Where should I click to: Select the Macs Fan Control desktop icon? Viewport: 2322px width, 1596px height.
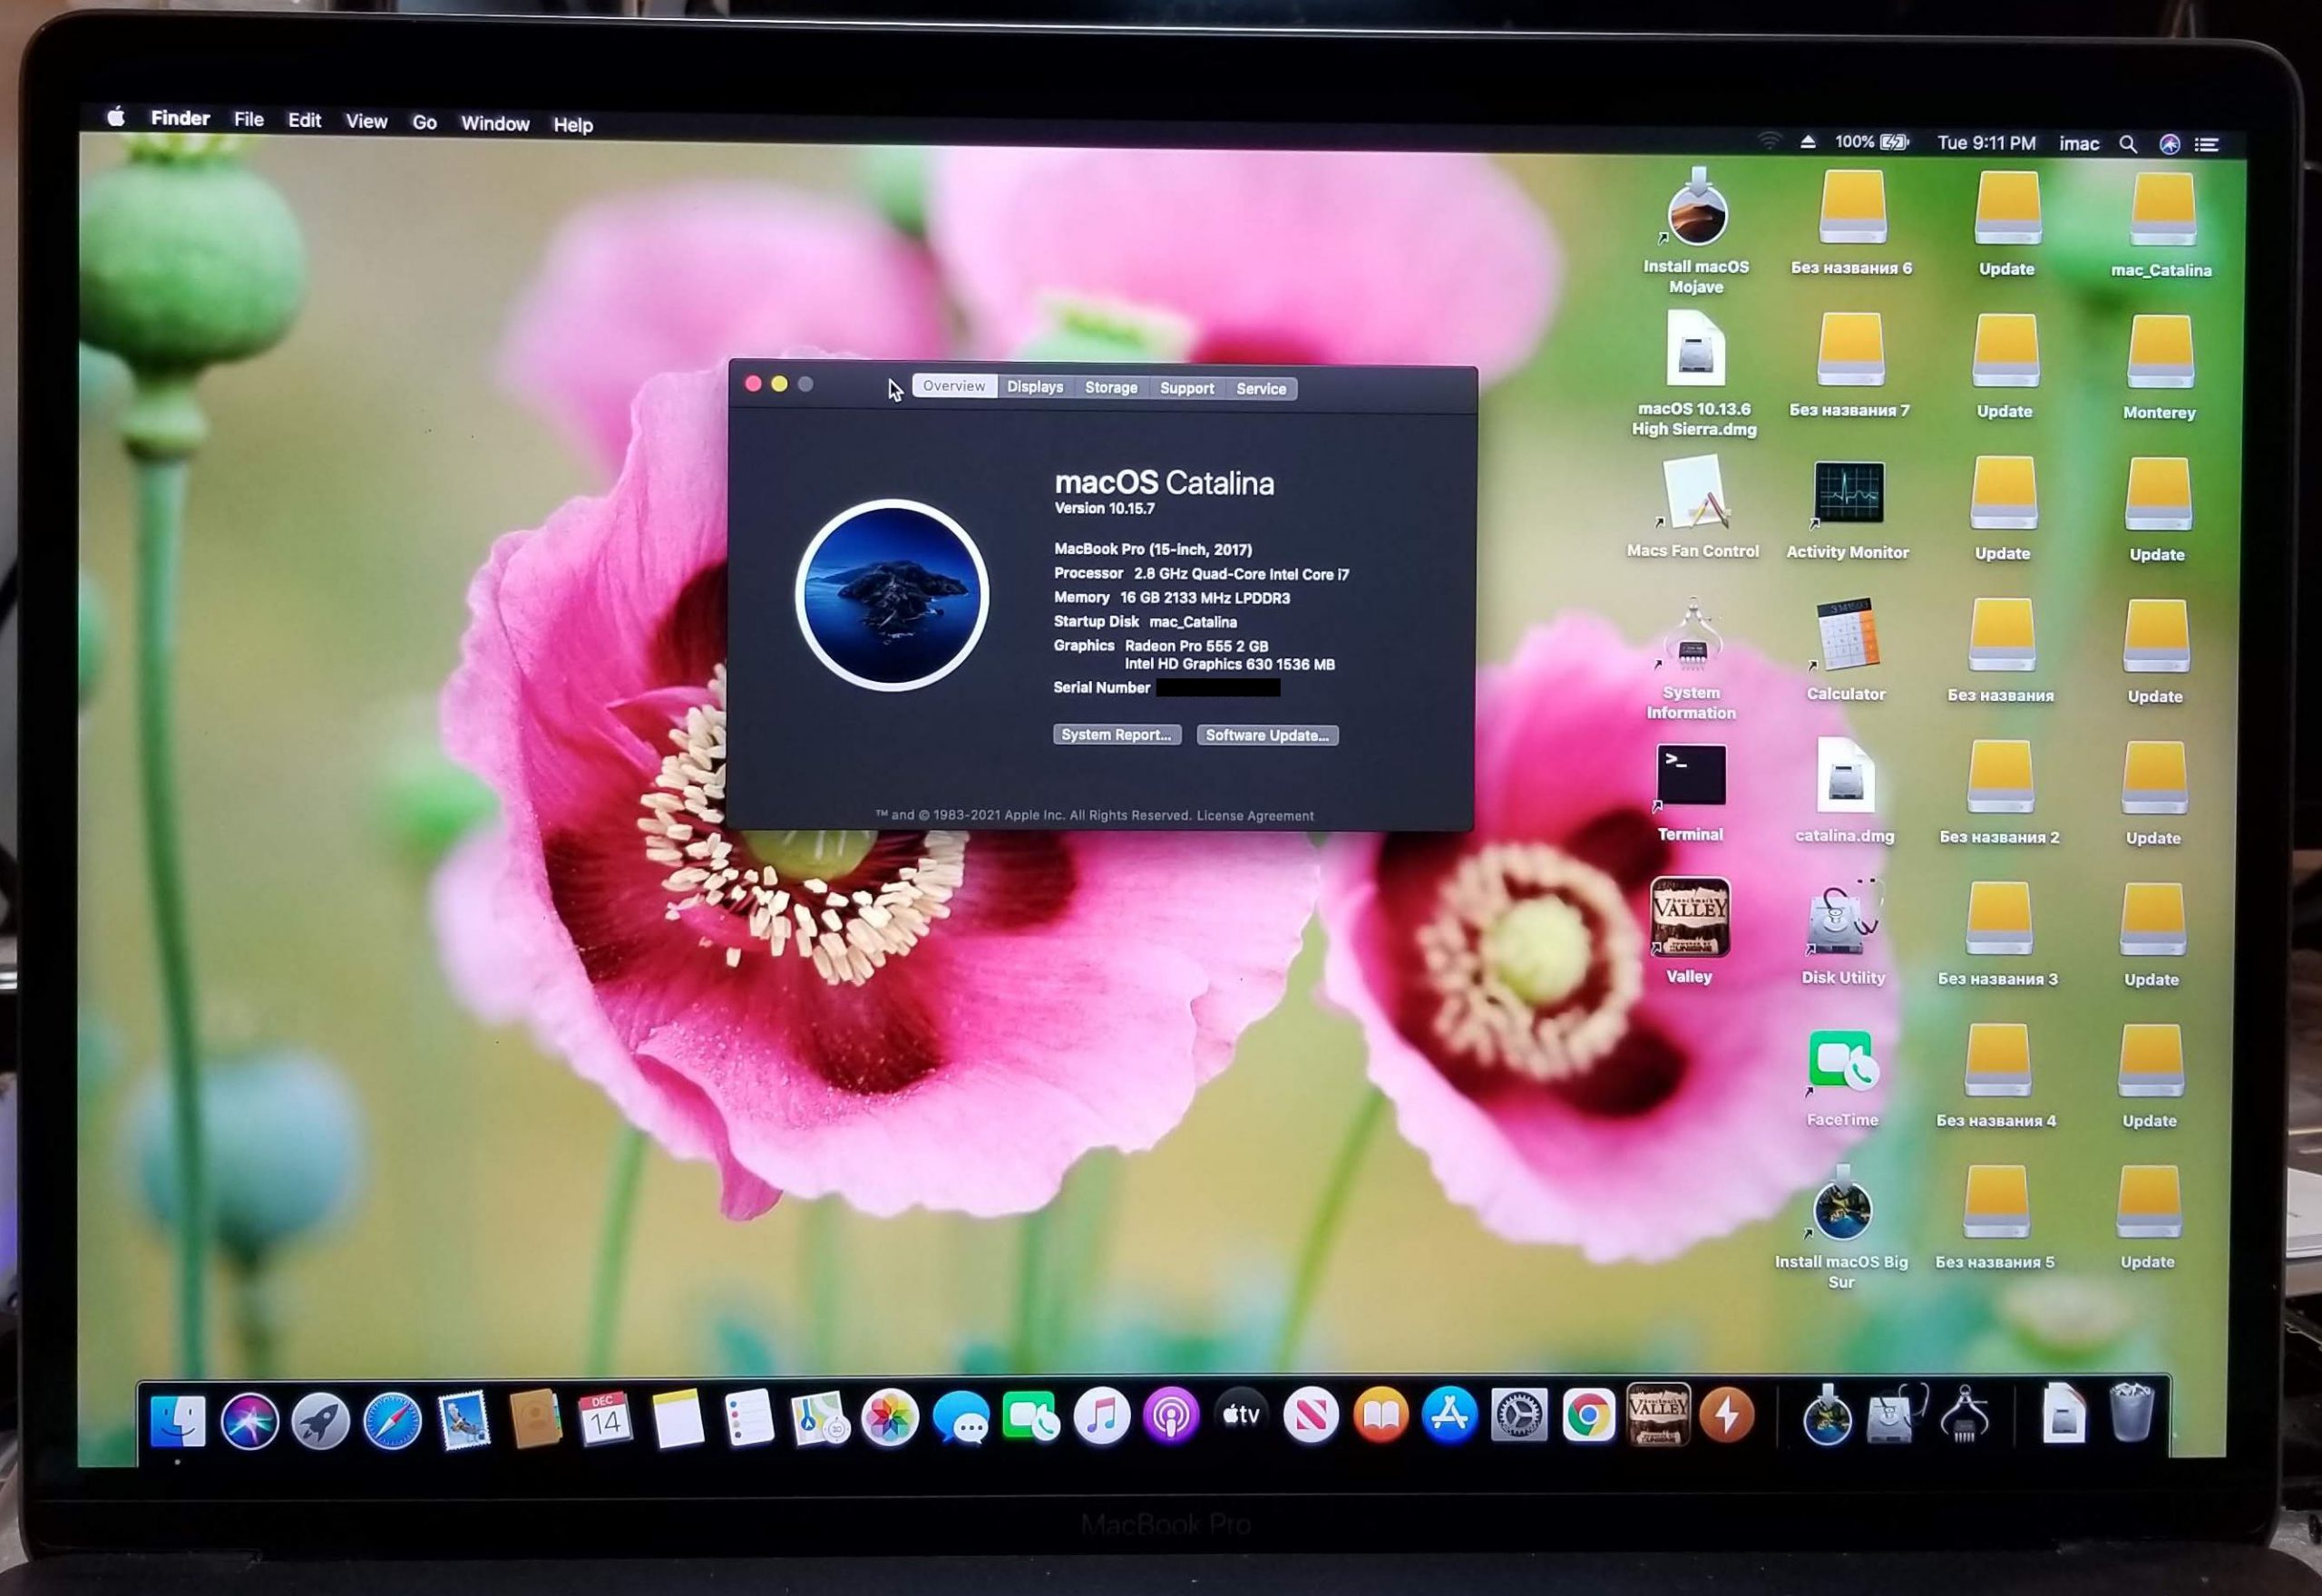(1693, 494)
